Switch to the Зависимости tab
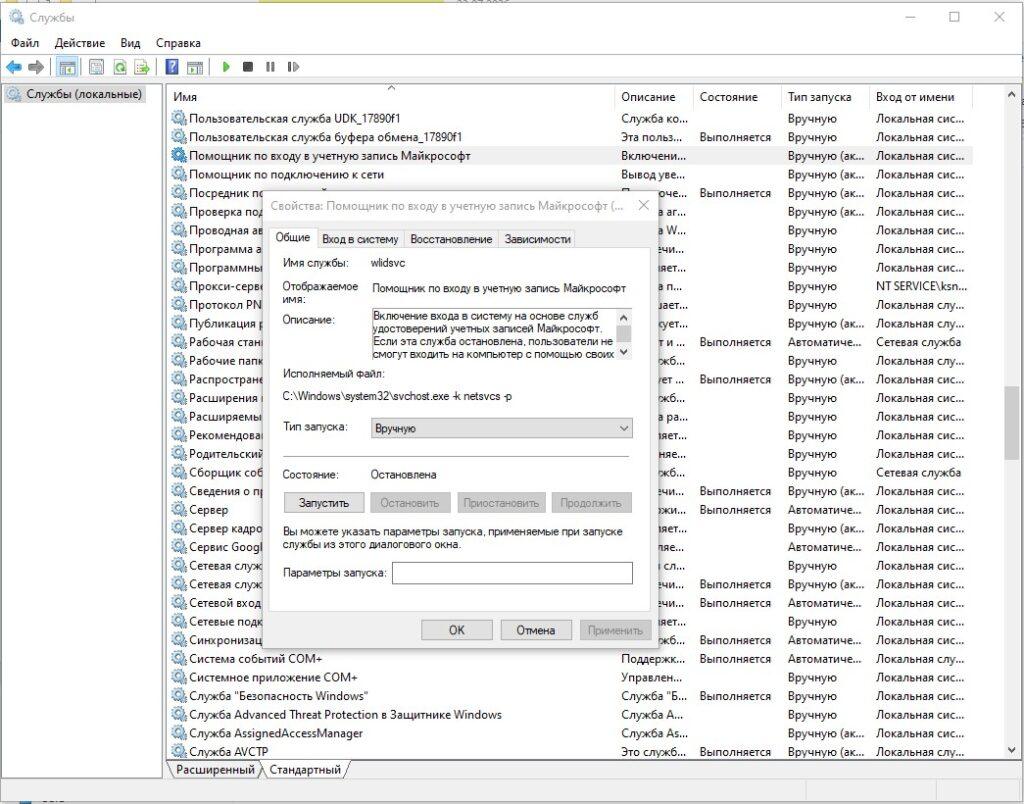 click(537, 239)
